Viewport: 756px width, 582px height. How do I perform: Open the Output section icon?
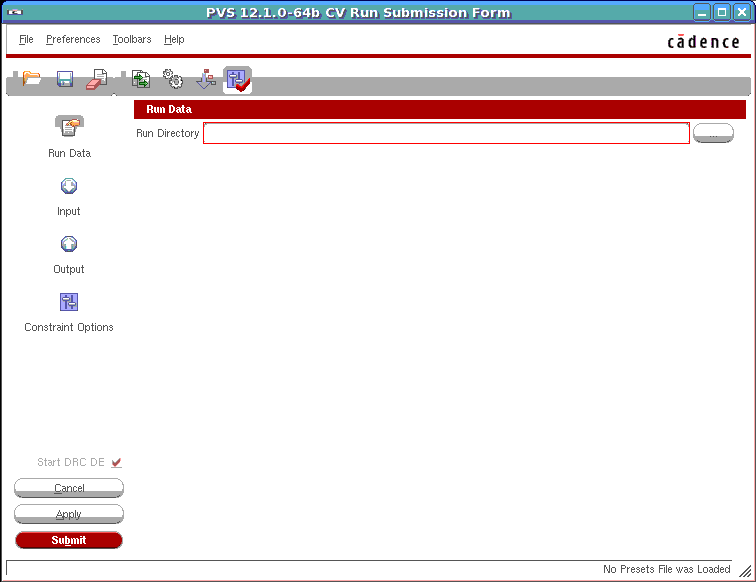[68, 244]
